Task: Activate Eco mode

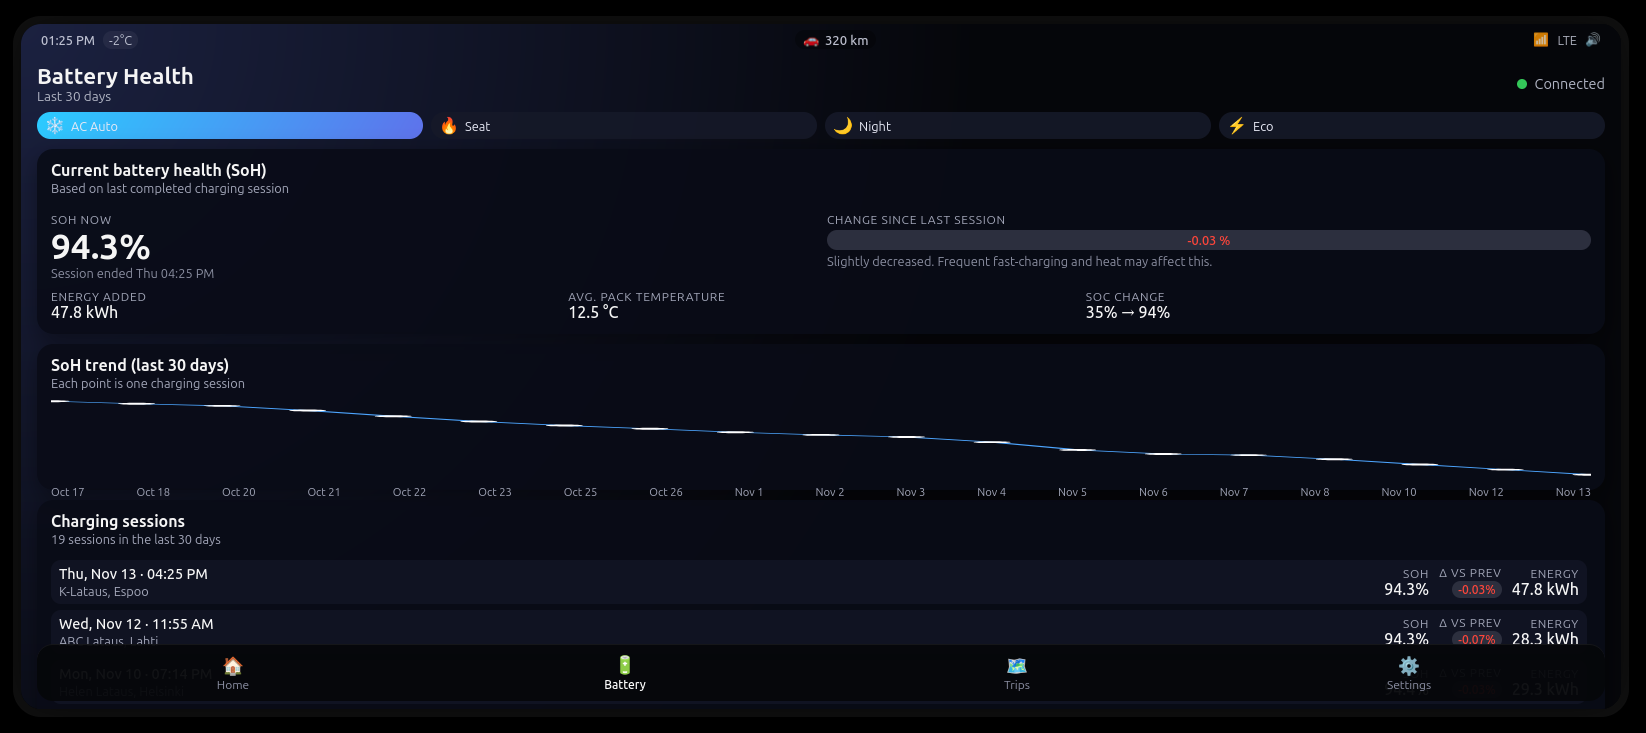Action: click(1410, 126)
